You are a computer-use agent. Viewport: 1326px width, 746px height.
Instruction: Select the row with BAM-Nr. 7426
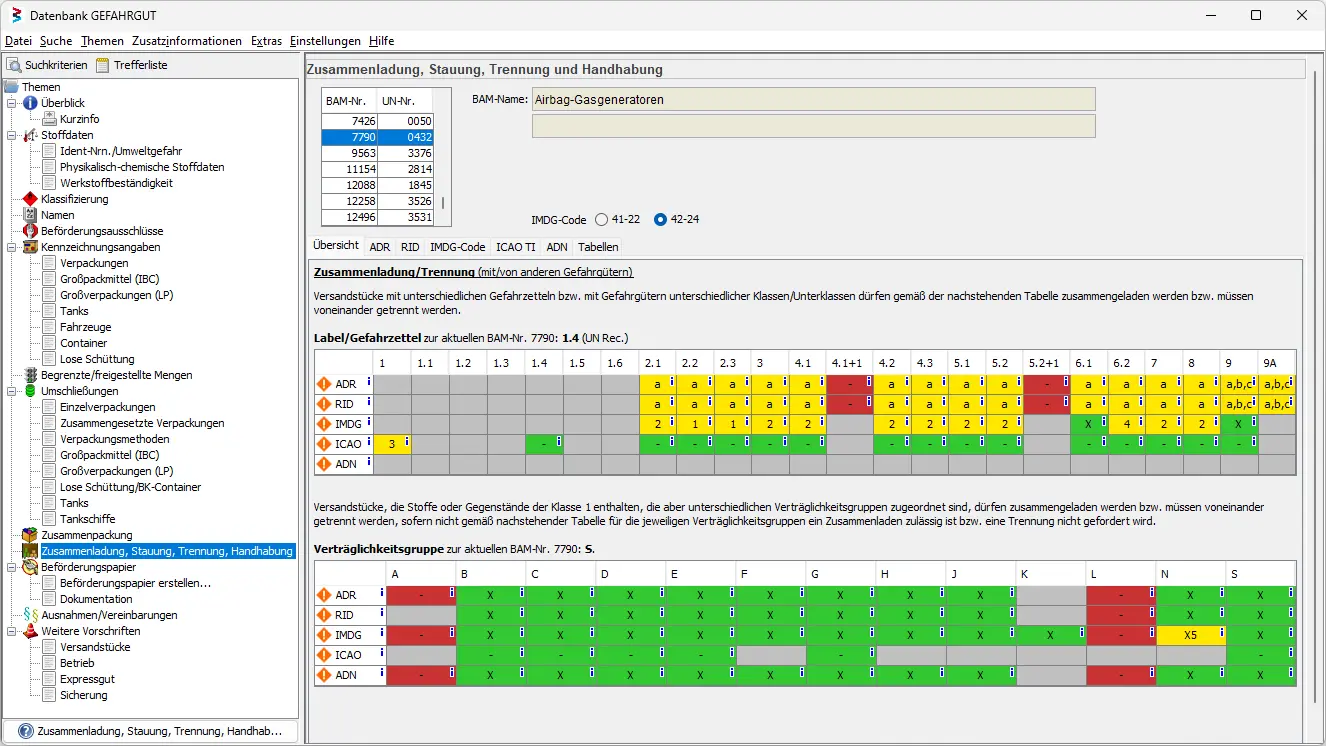378,121
